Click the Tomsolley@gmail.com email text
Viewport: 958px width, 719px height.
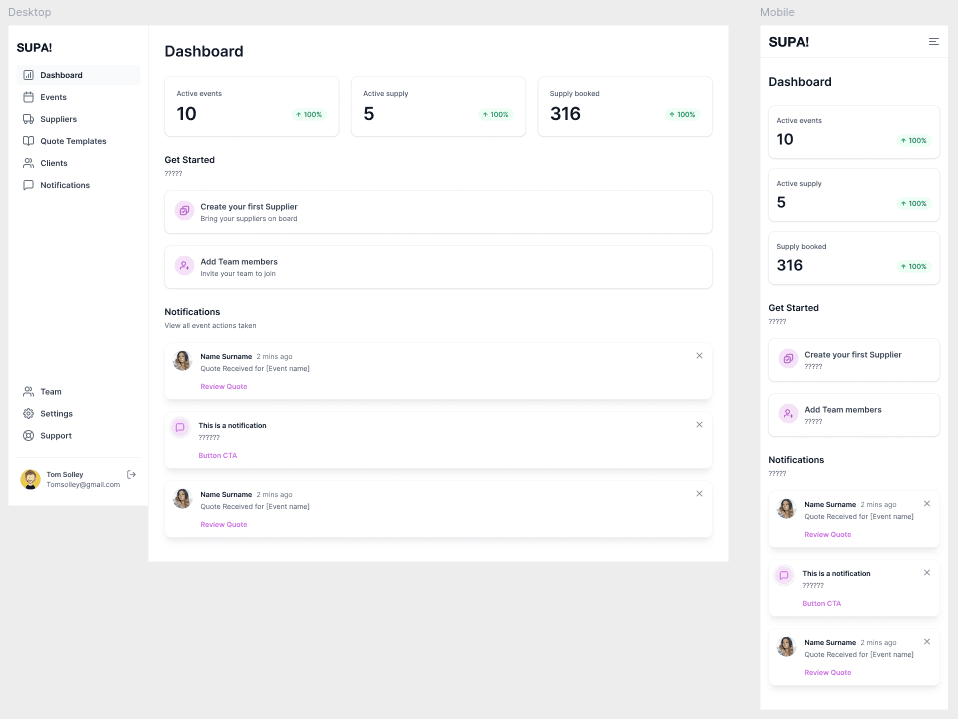click(x=83, y=484)
